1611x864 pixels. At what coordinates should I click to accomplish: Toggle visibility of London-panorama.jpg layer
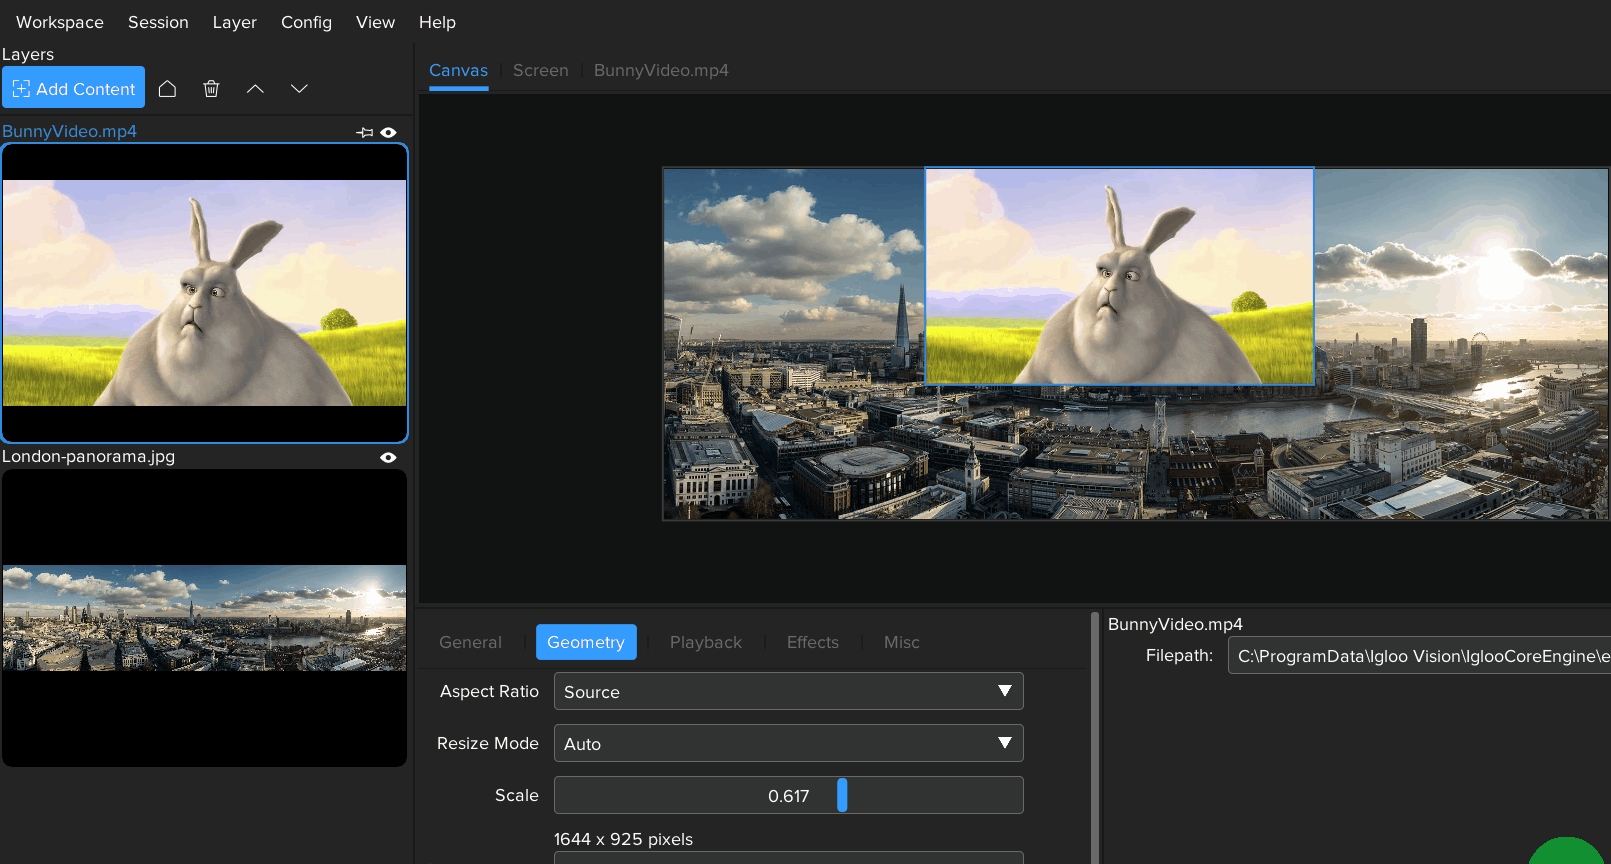click(x=389, y=457)
